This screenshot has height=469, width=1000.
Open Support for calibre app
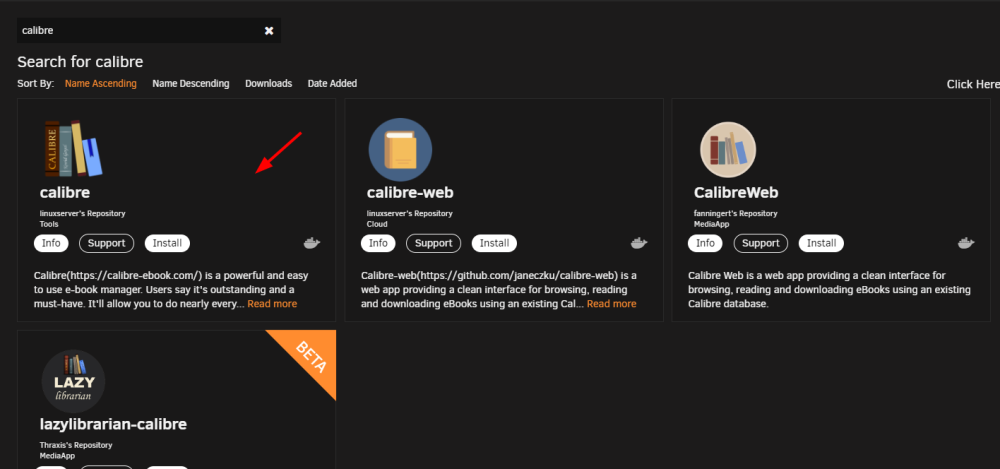(107, 243)
